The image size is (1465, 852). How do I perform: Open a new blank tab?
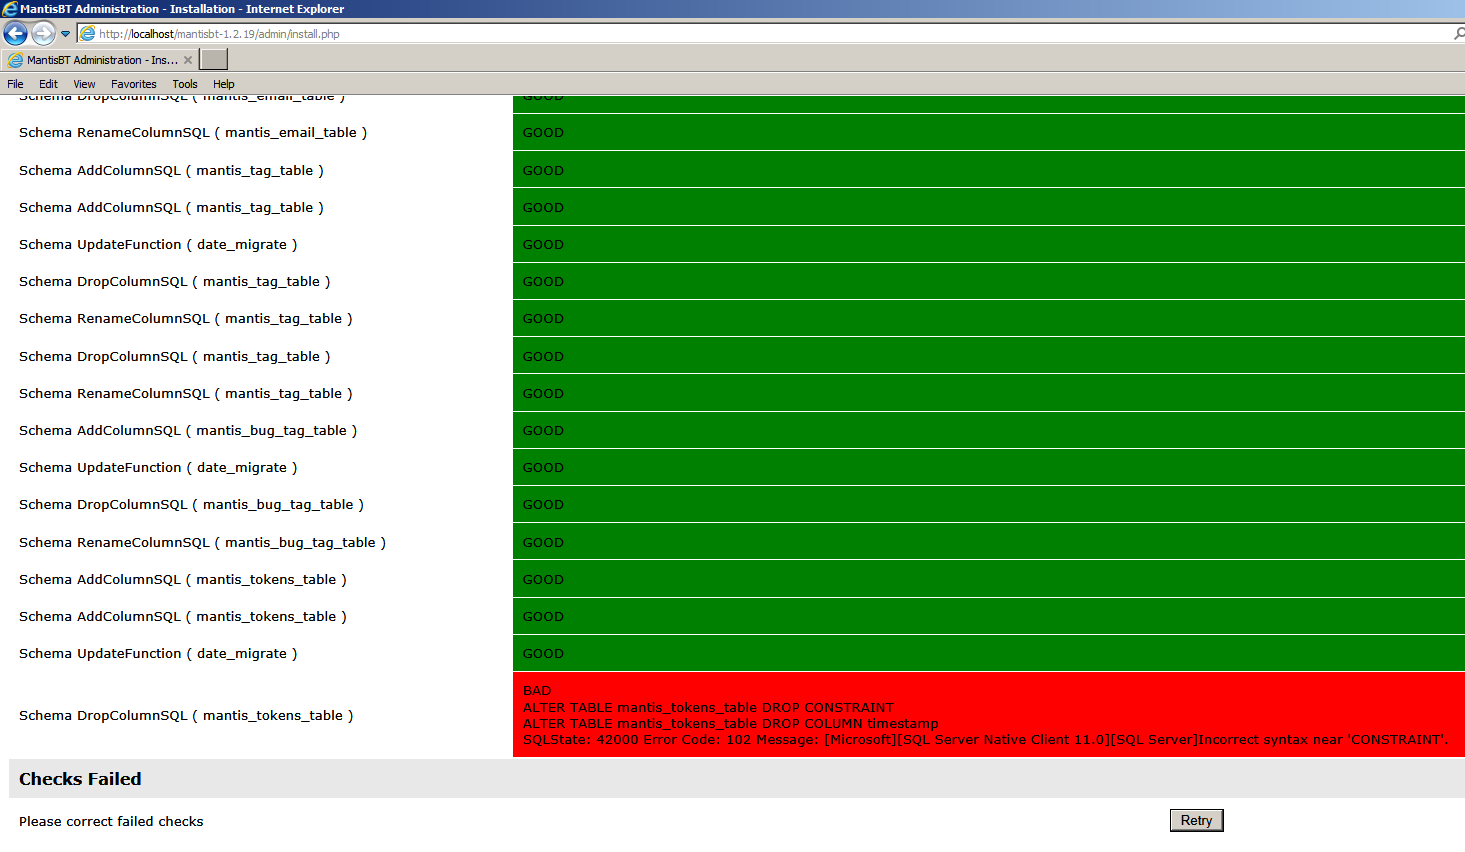214,60
